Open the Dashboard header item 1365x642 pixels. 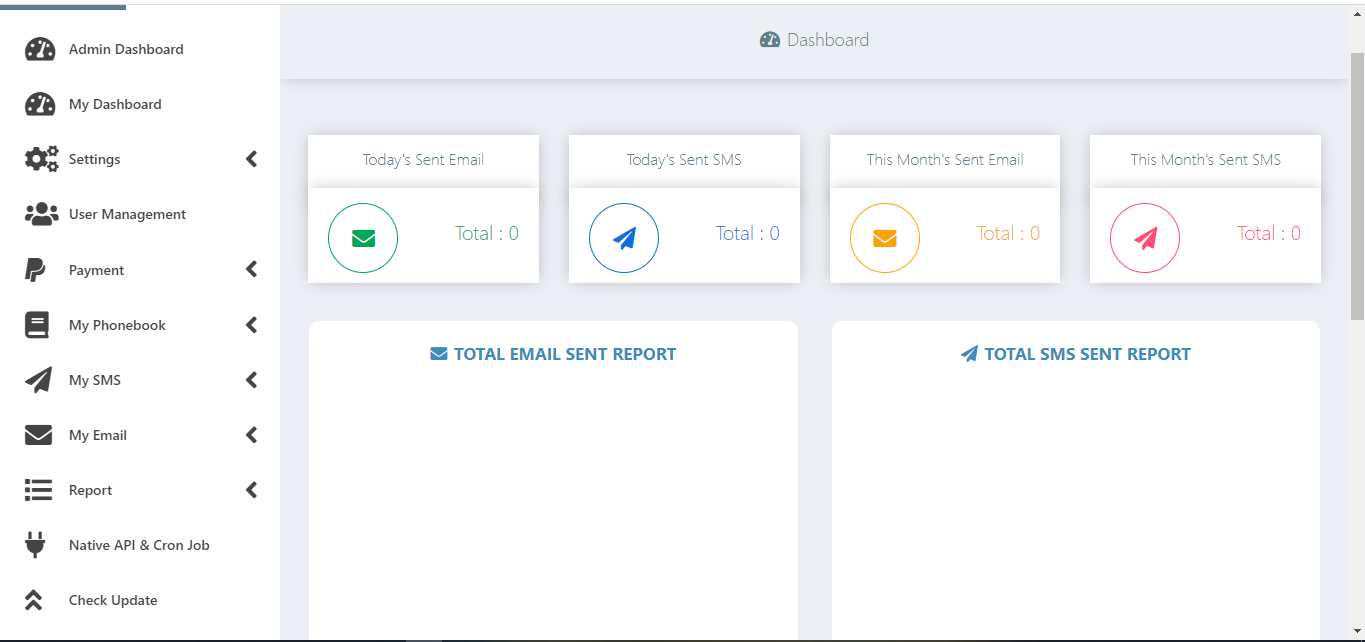[814, 39]
